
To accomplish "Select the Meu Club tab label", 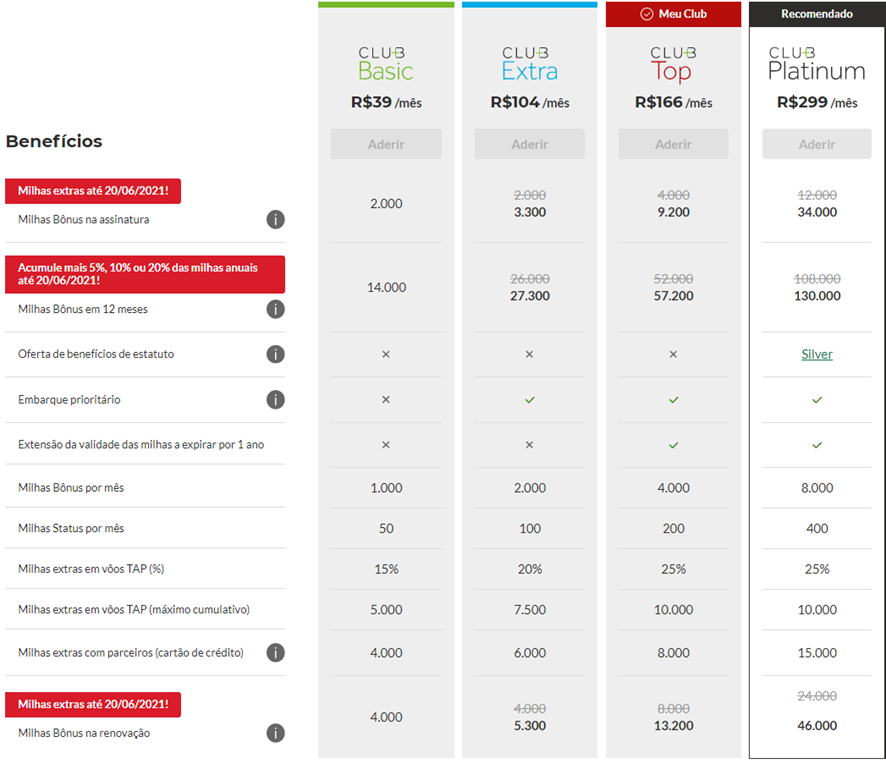I will click(674, 14).
